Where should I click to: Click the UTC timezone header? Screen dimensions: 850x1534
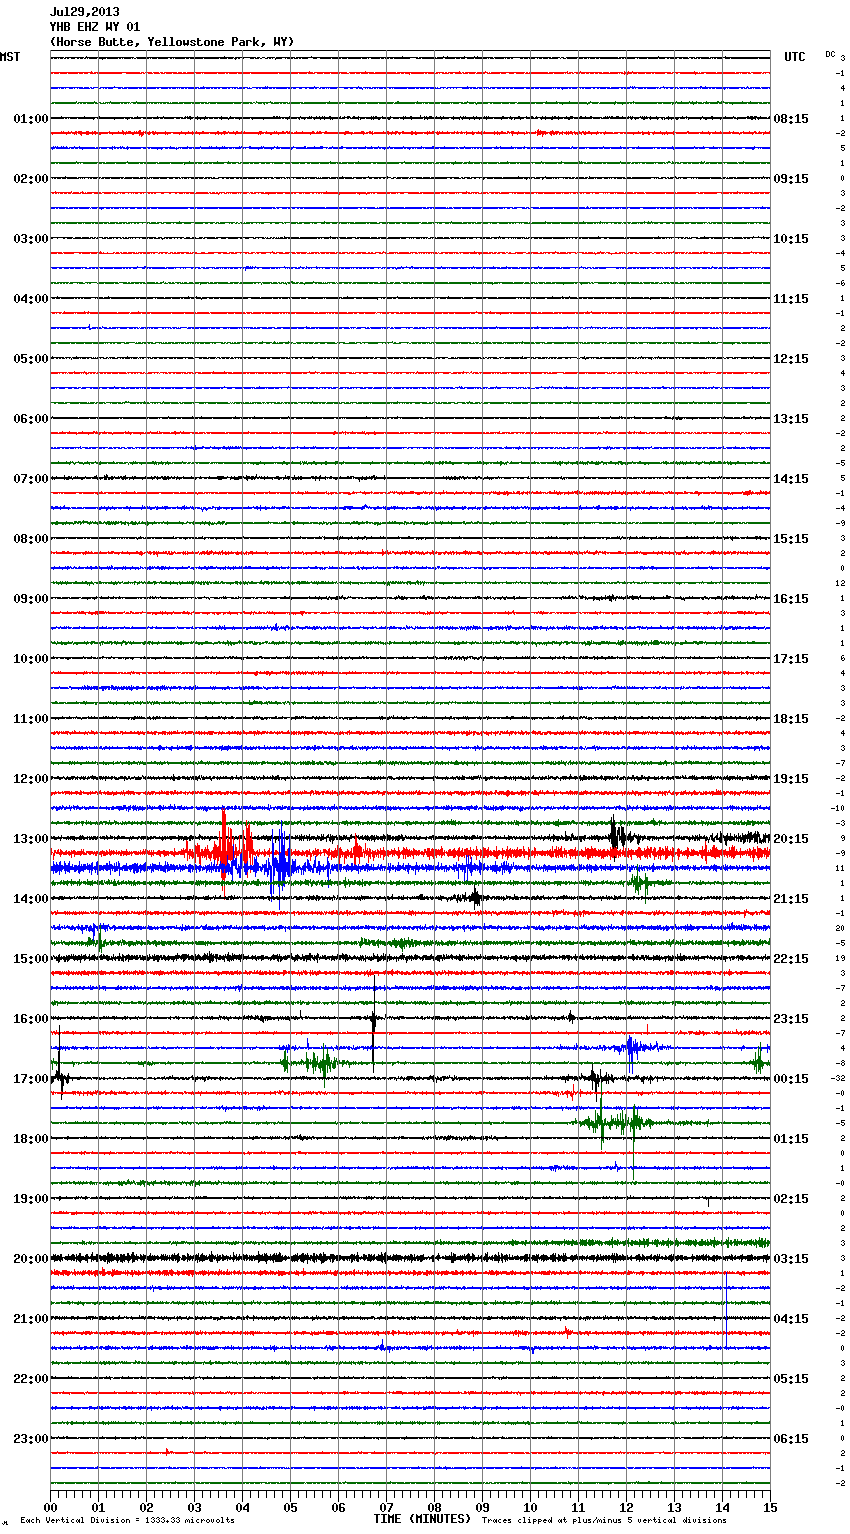(x=794, y=57)
